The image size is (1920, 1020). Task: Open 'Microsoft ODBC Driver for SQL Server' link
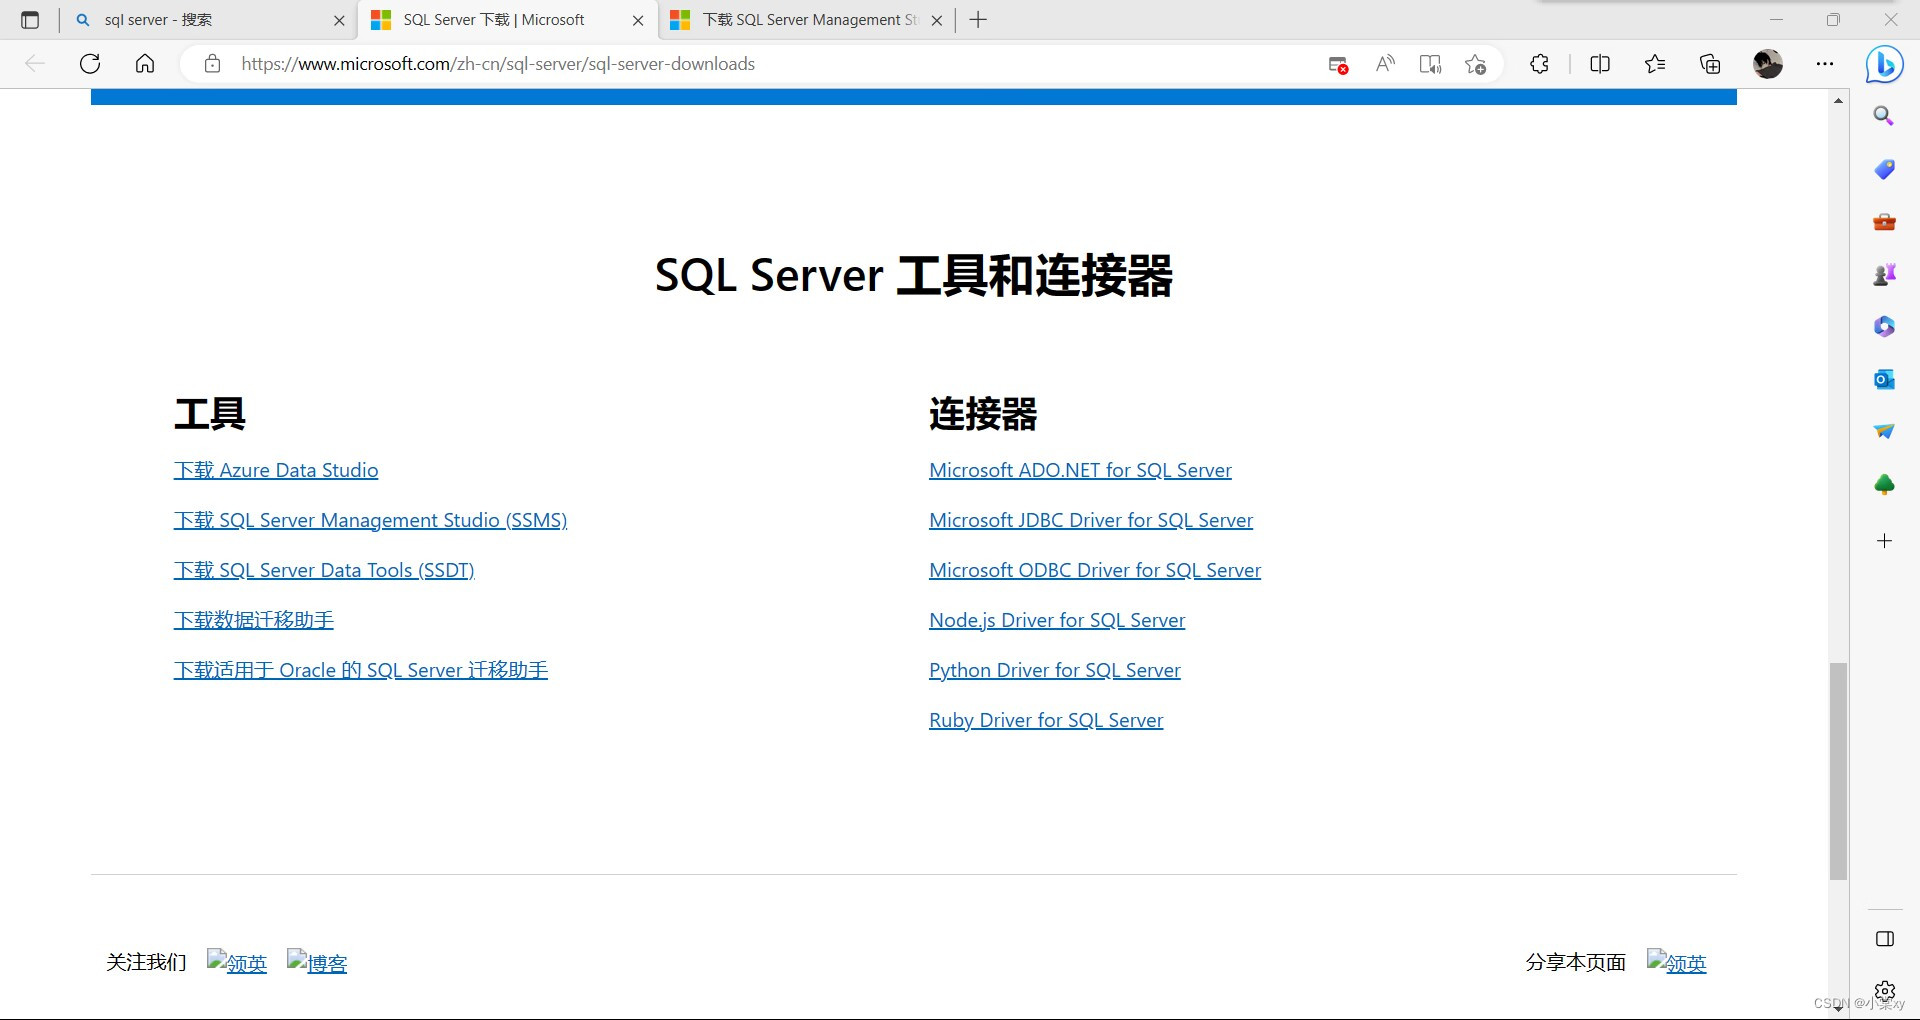[x=1095, y=570]
